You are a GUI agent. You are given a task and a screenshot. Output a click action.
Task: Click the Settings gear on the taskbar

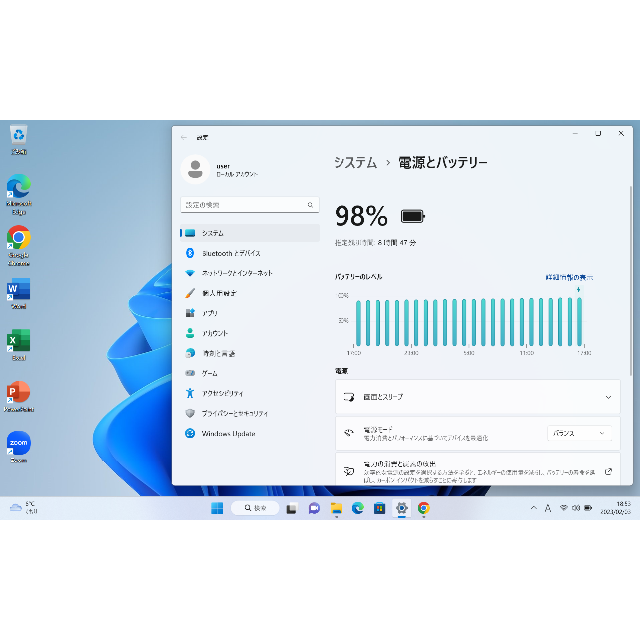(x=402, y=509)
